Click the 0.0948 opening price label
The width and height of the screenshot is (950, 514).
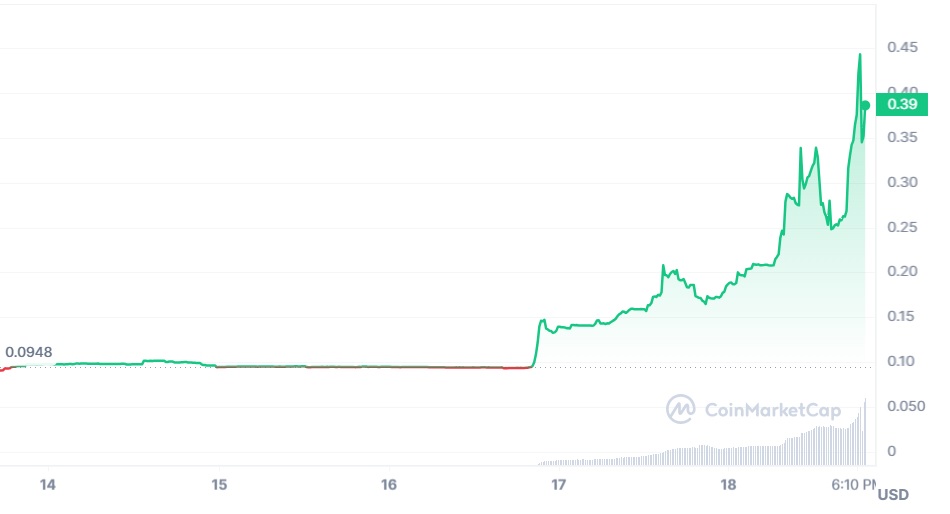click(28, 352)
